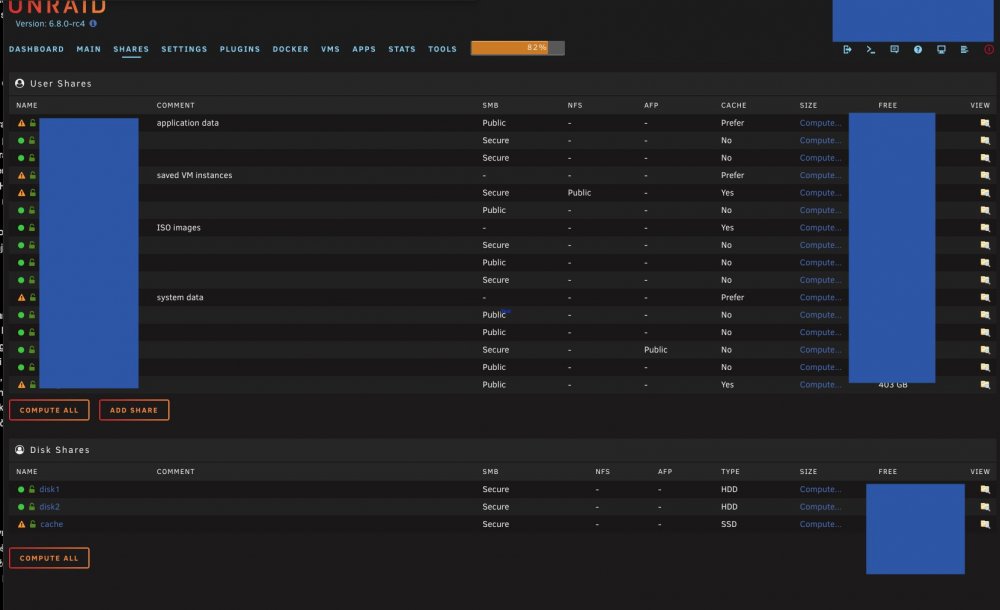Click the TYPE column header in Disk Shares
1000x610 pixels.
click(x=730, y=472)
